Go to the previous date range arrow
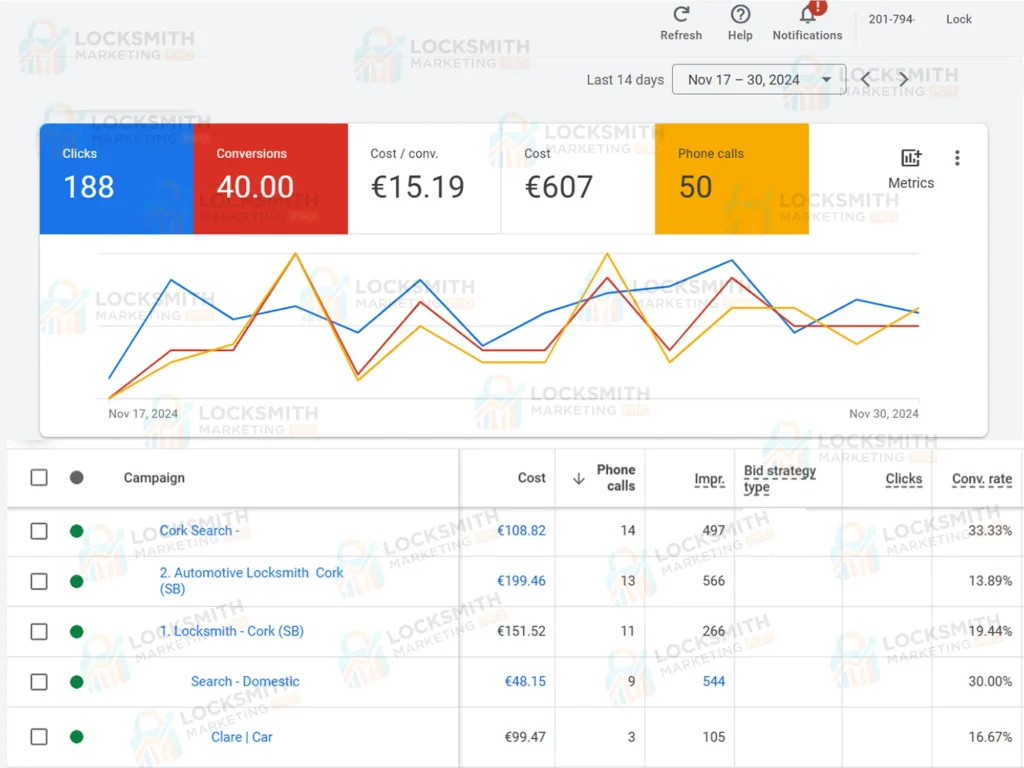The height and width of the screenshot is (768, 1024). 866,80
